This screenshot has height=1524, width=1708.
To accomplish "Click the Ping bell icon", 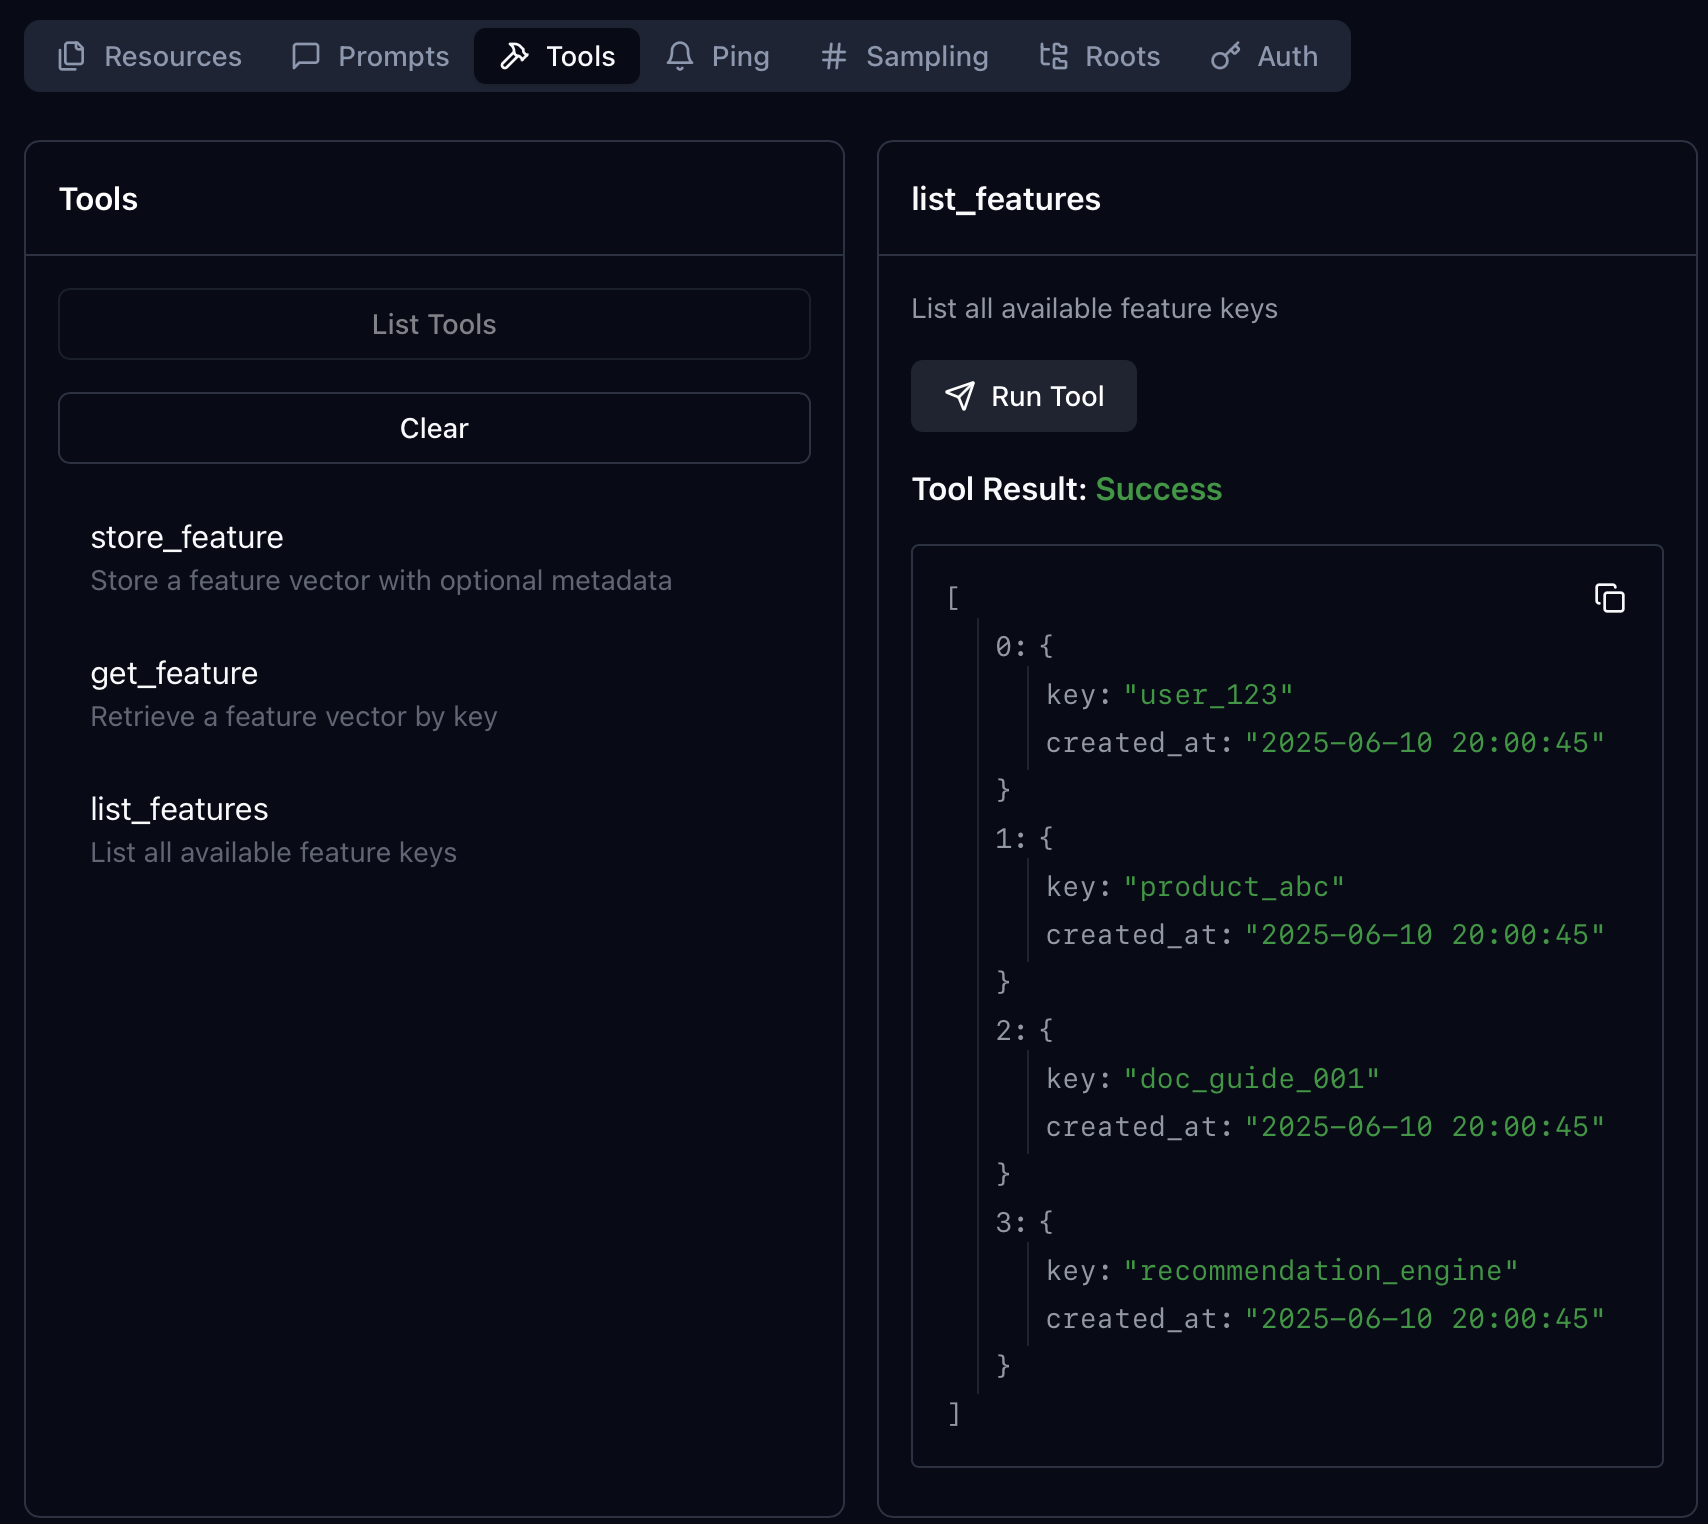I will 680,56.
